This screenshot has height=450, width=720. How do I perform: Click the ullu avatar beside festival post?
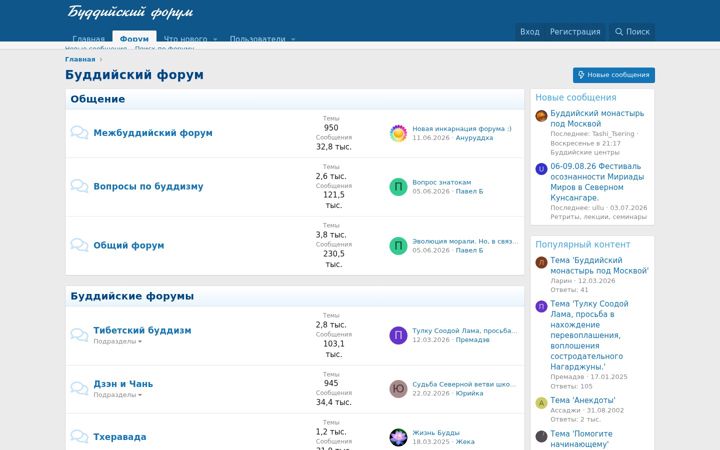point(541,169)
